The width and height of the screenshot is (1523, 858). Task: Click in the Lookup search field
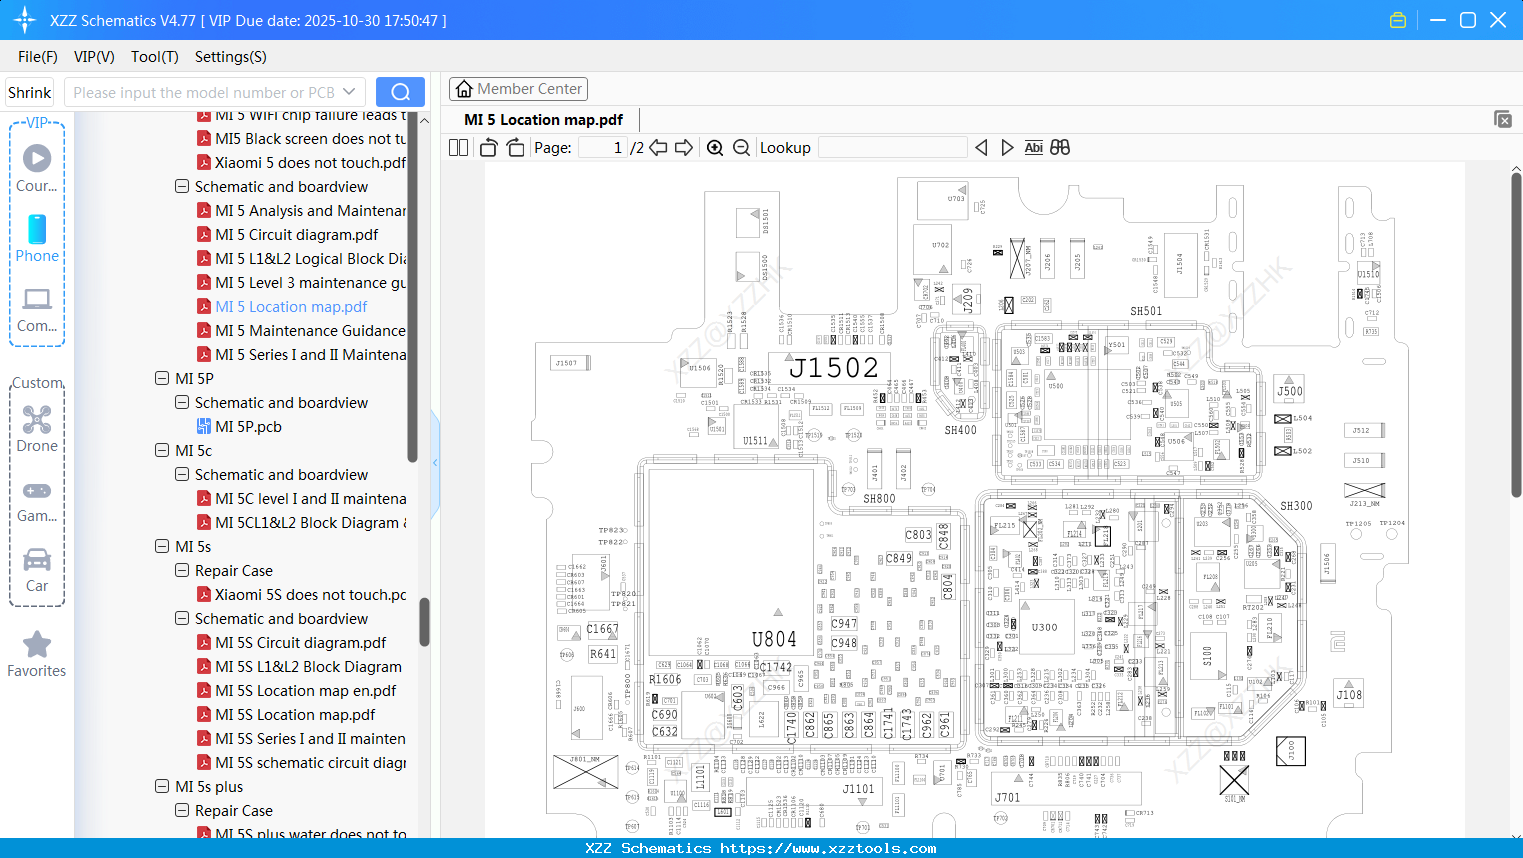point(893,147)
